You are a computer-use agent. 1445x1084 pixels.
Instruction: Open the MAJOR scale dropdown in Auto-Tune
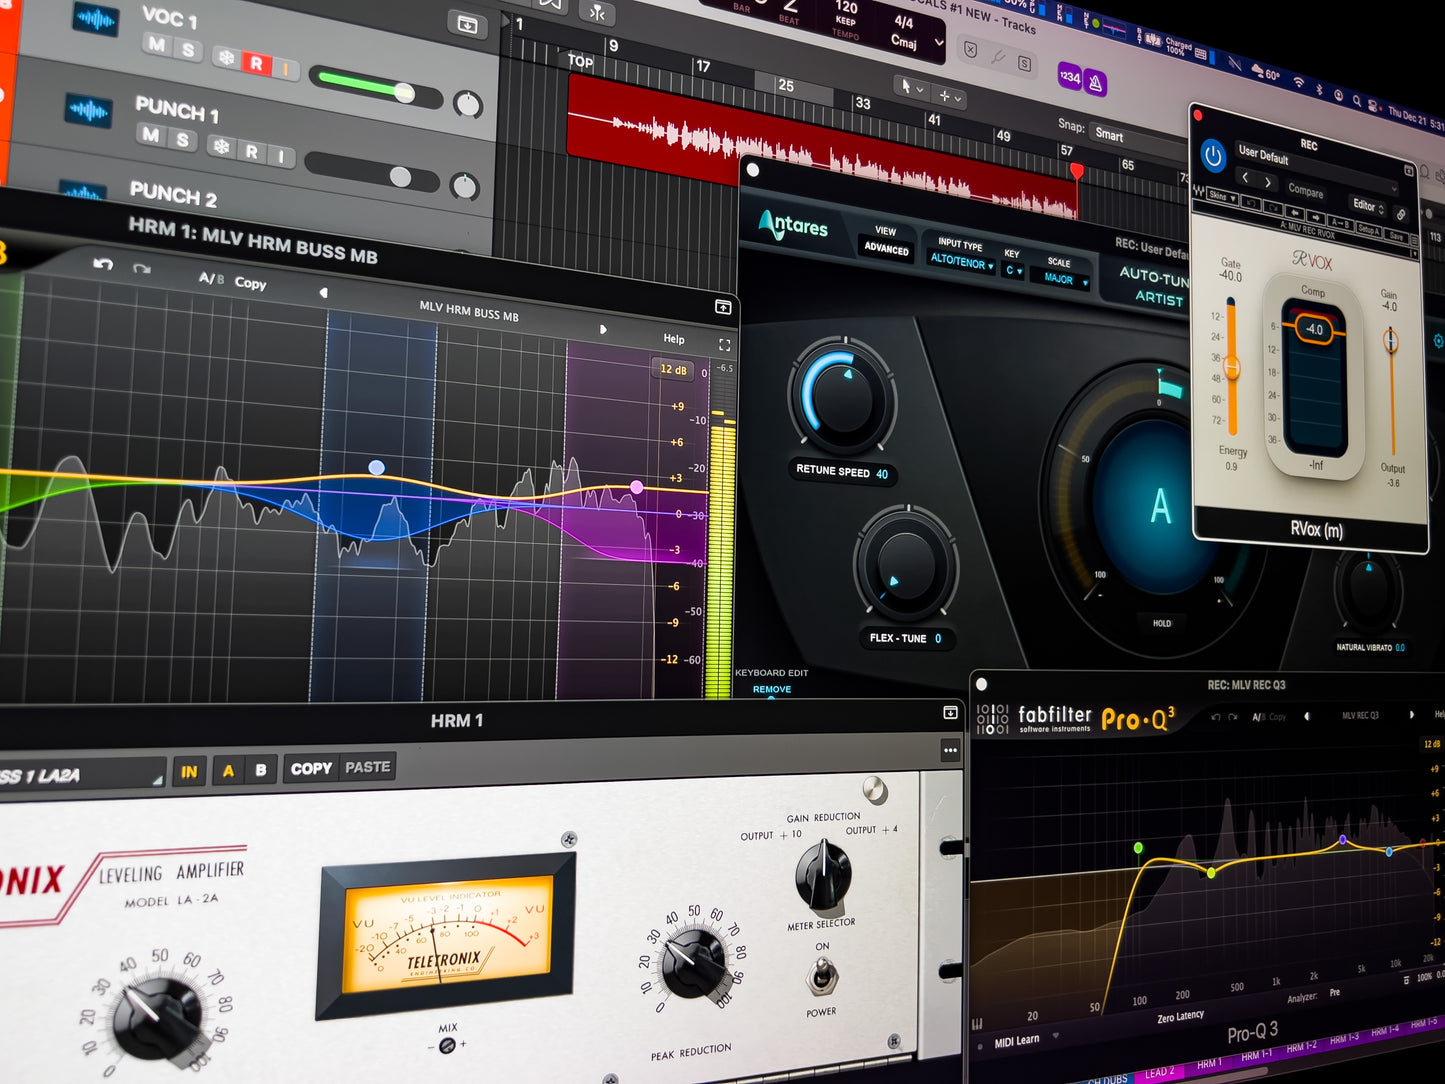point(1064,279)
